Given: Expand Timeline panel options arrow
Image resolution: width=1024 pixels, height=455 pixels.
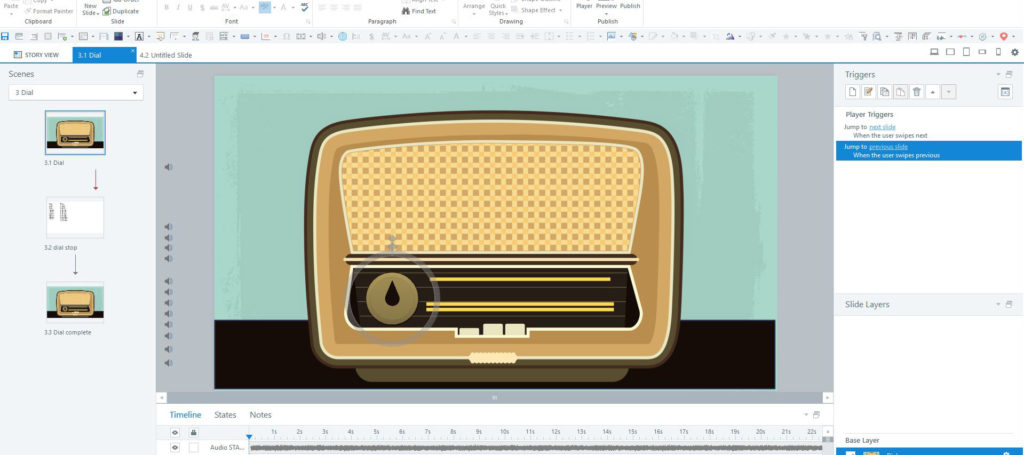Looking at the screenshot, I should 805,415.
